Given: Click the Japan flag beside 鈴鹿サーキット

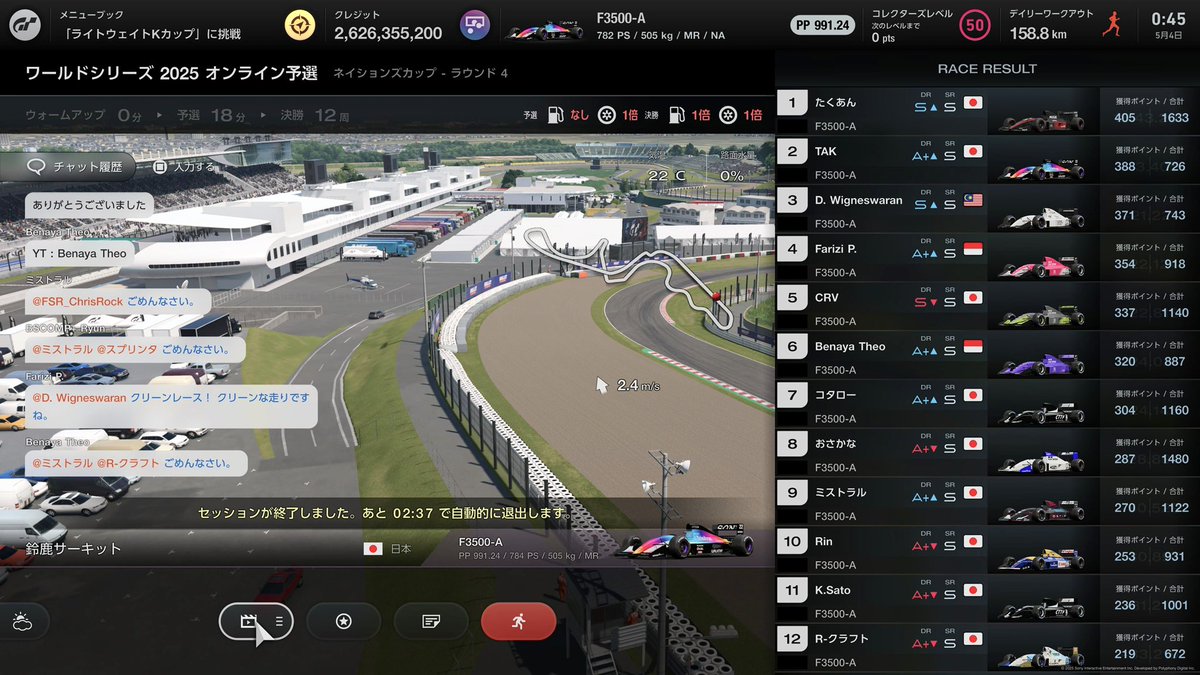Looking at the screenshot, I should [x=373, y=549].
